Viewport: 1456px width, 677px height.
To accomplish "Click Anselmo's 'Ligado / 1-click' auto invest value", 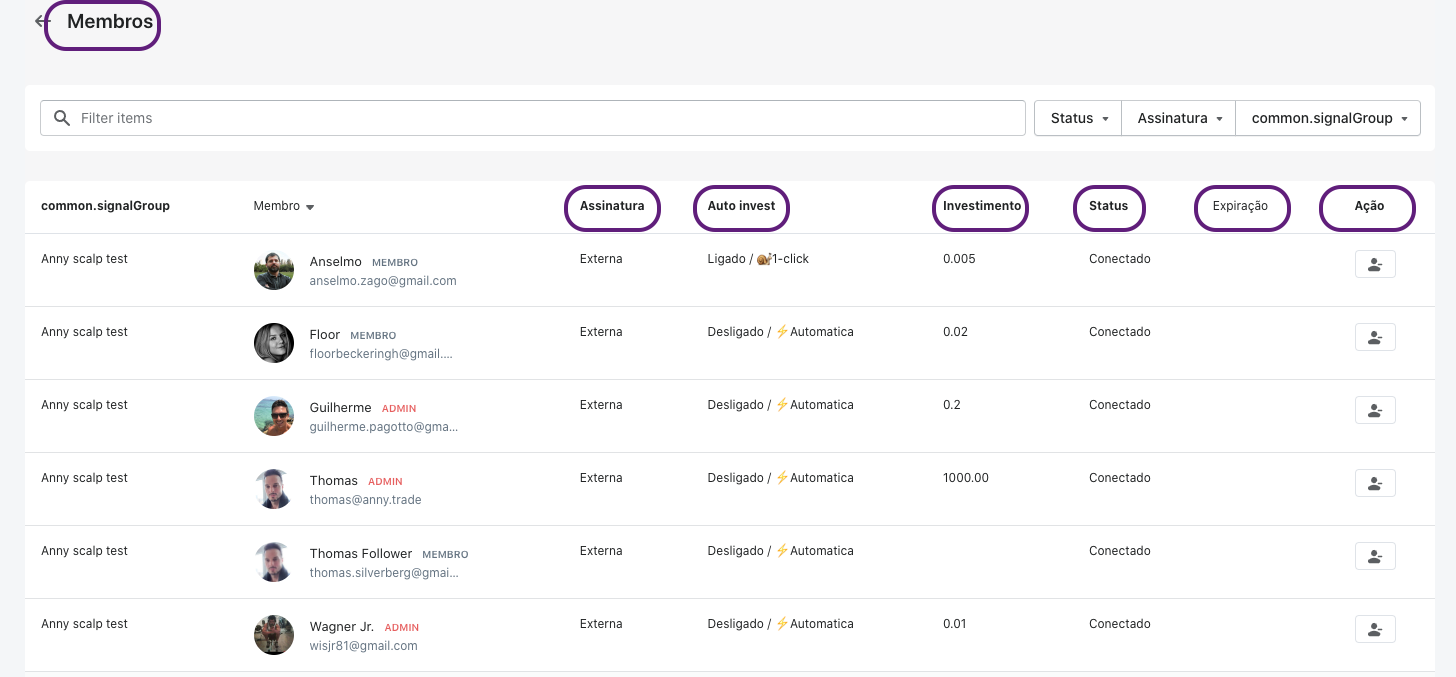I will pos(758,259).
